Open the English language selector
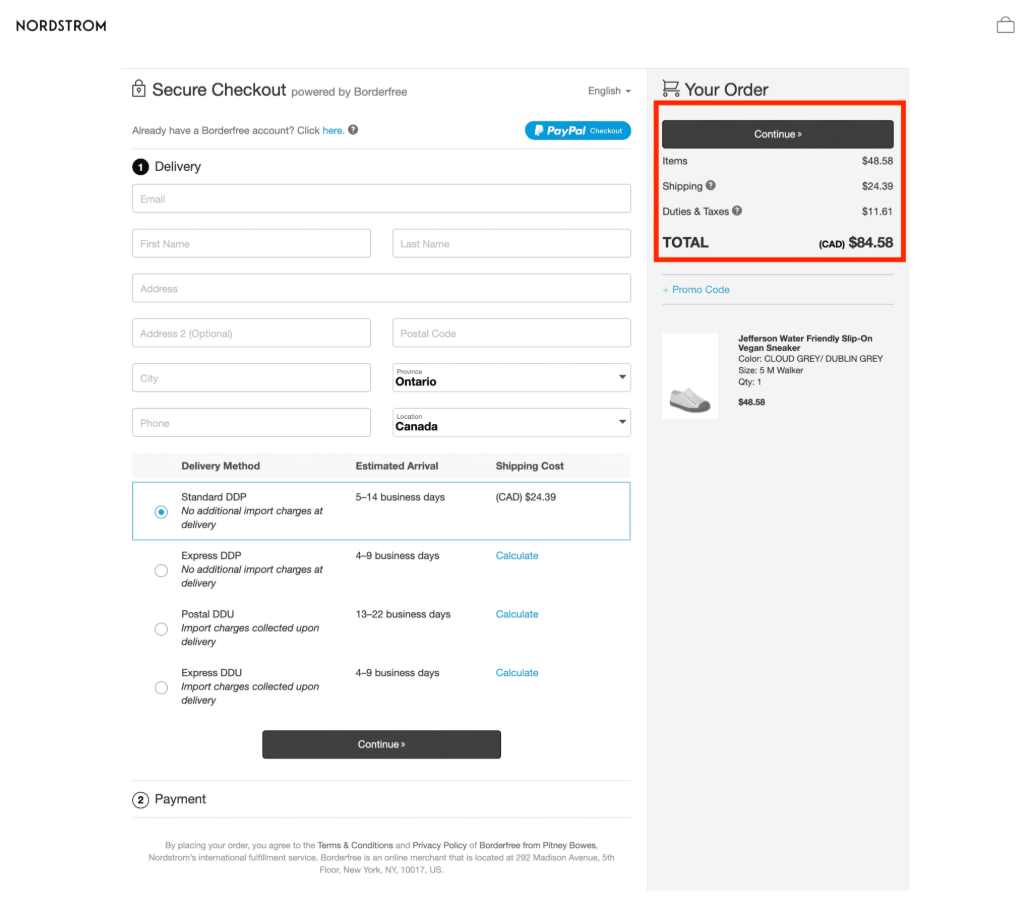Image resolution: width=1024 pixels, height=897 pixels. [x=608, y=90]
